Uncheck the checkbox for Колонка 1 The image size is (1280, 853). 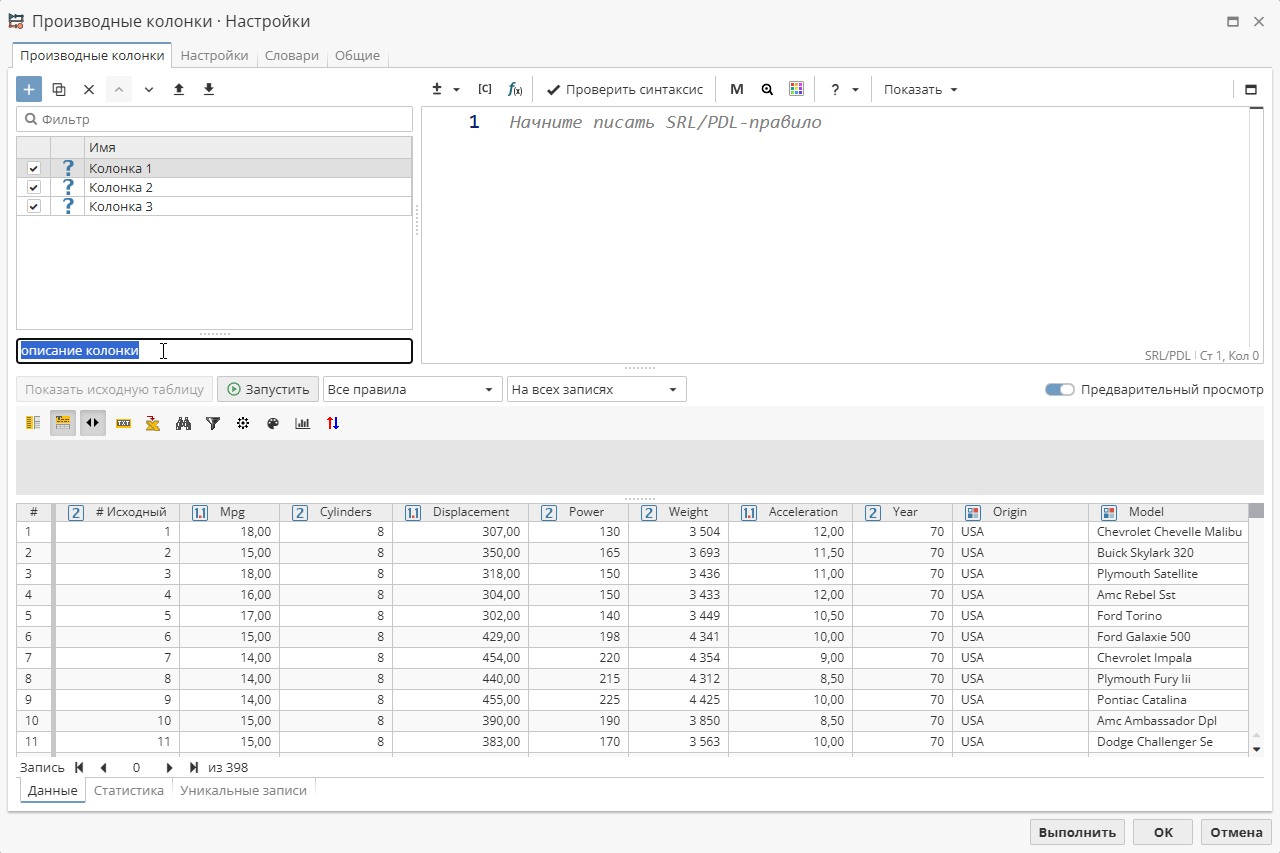click(x=34, y=168)
